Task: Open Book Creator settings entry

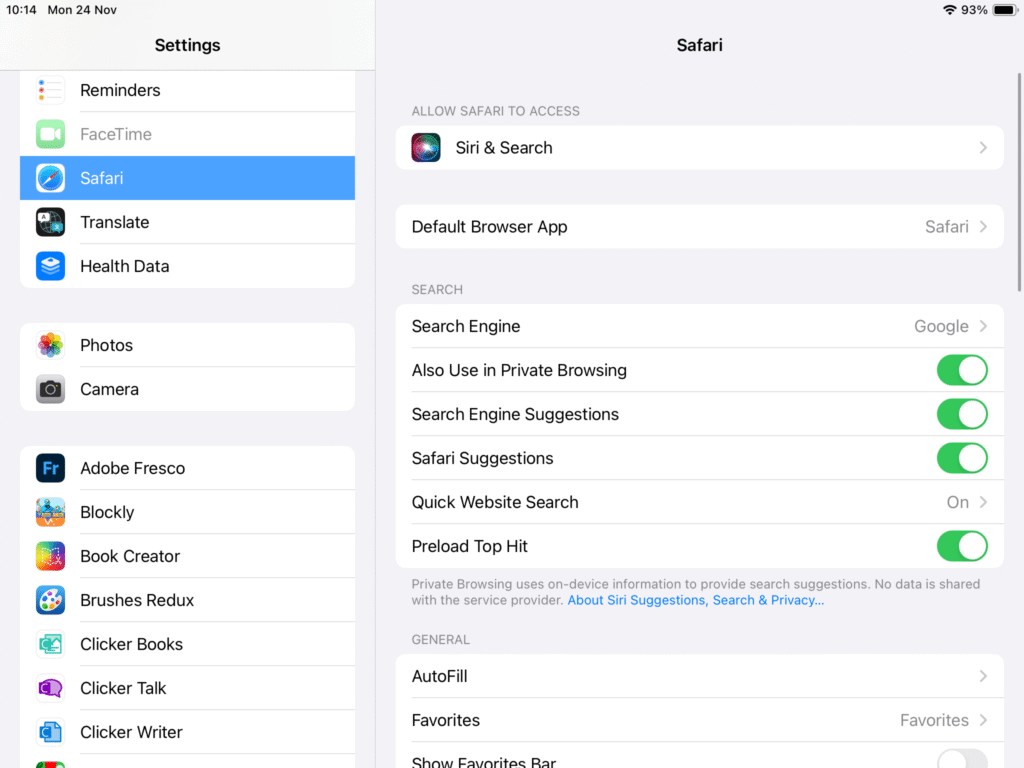Action: coord(130,556)
